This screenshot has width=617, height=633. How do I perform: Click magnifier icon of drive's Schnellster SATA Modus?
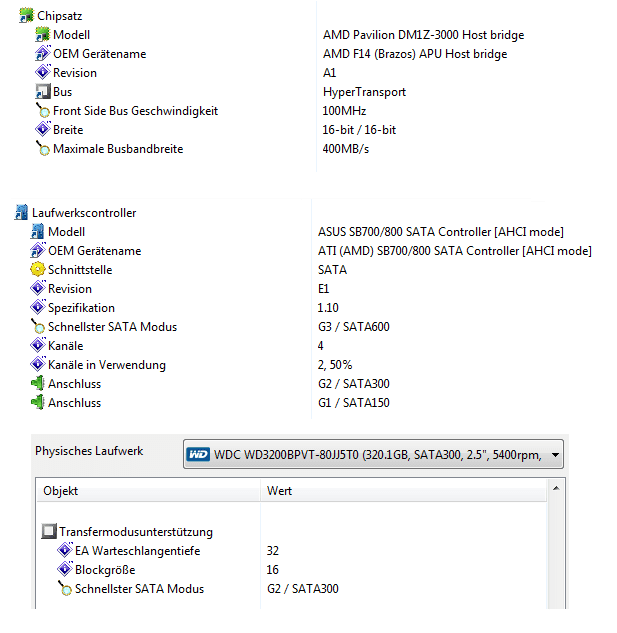point(65,588)
